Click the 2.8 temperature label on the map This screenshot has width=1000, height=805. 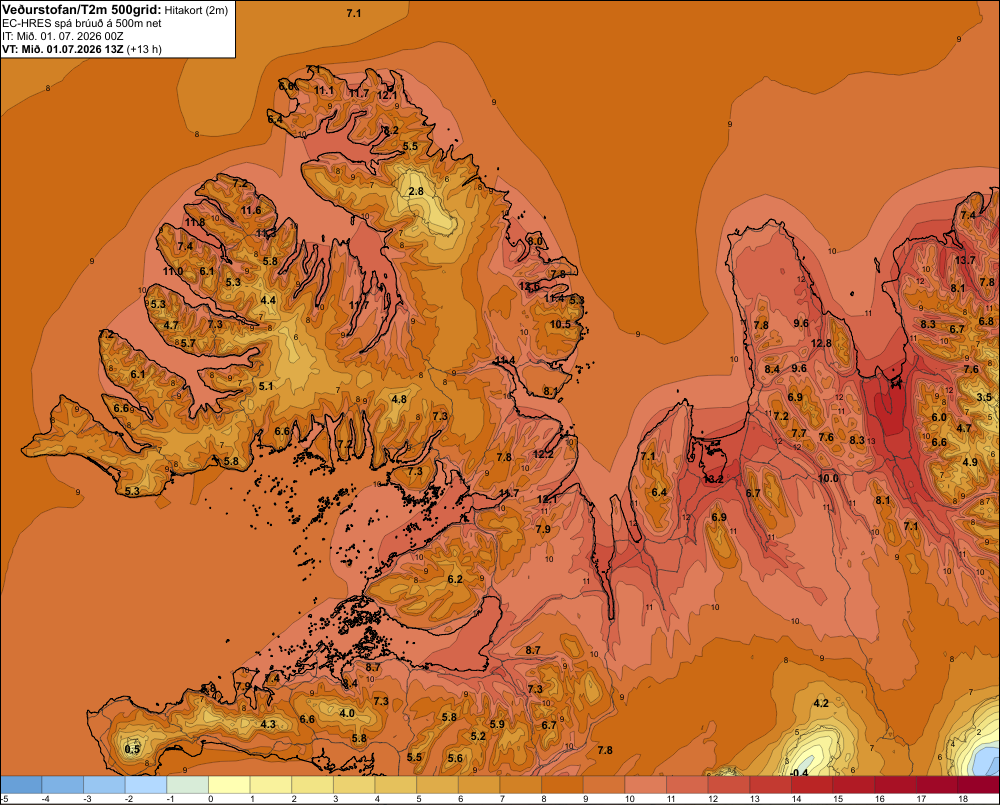click(x=416, y=191)
